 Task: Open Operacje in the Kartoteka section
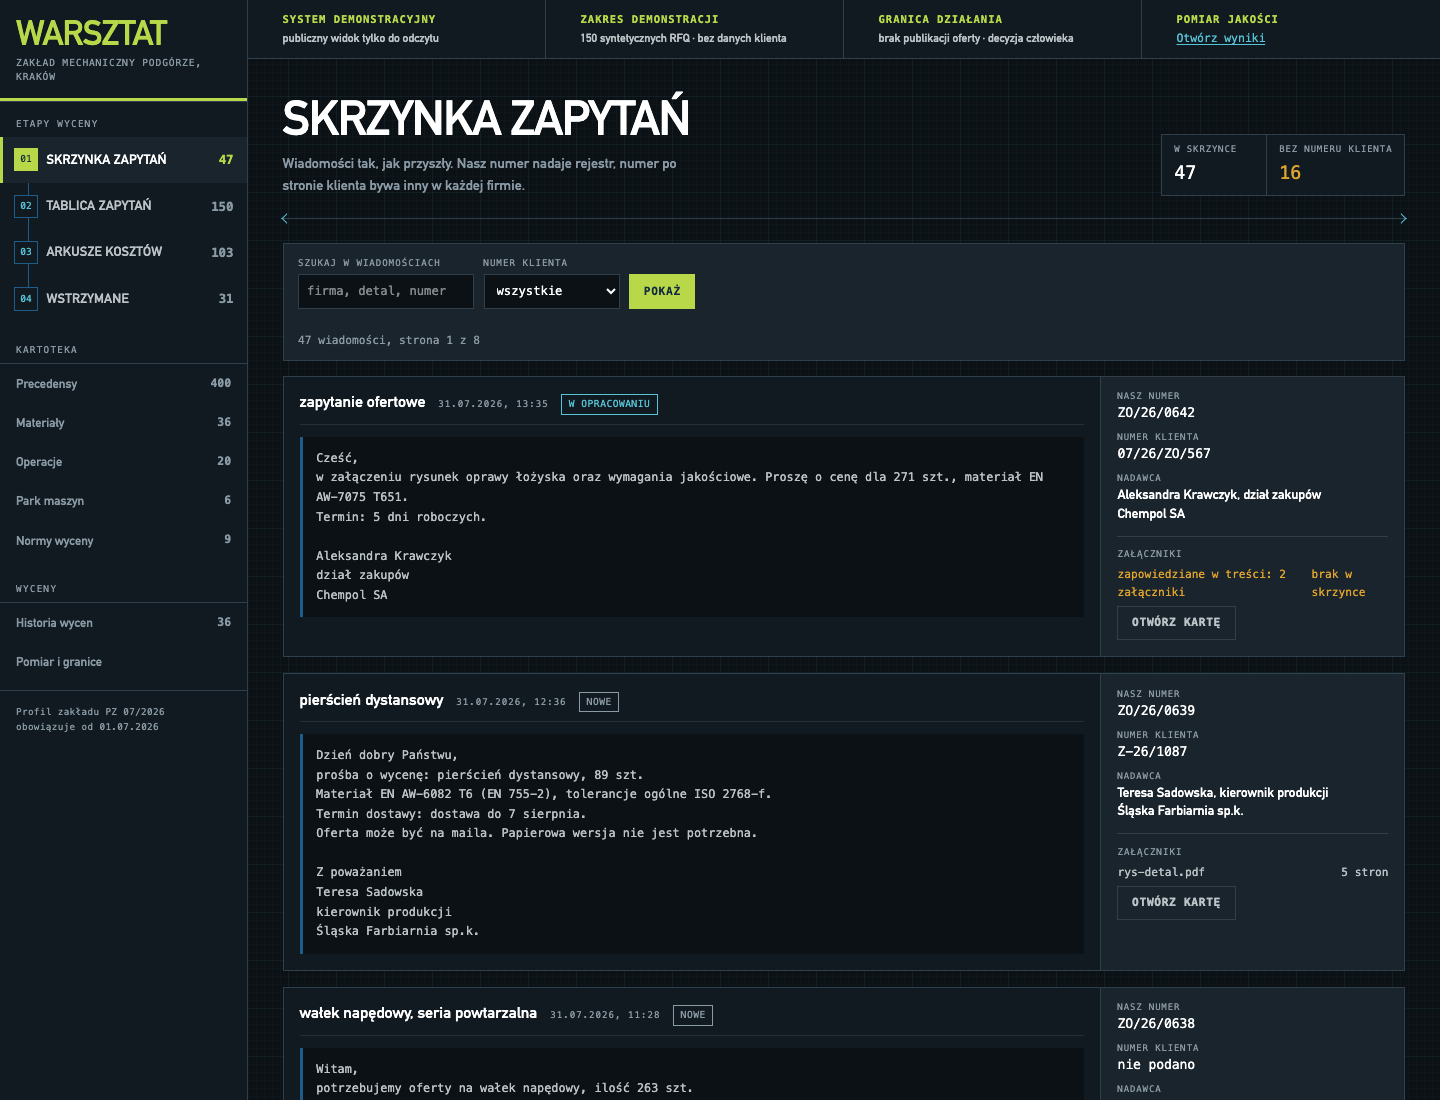coord(124,462)
